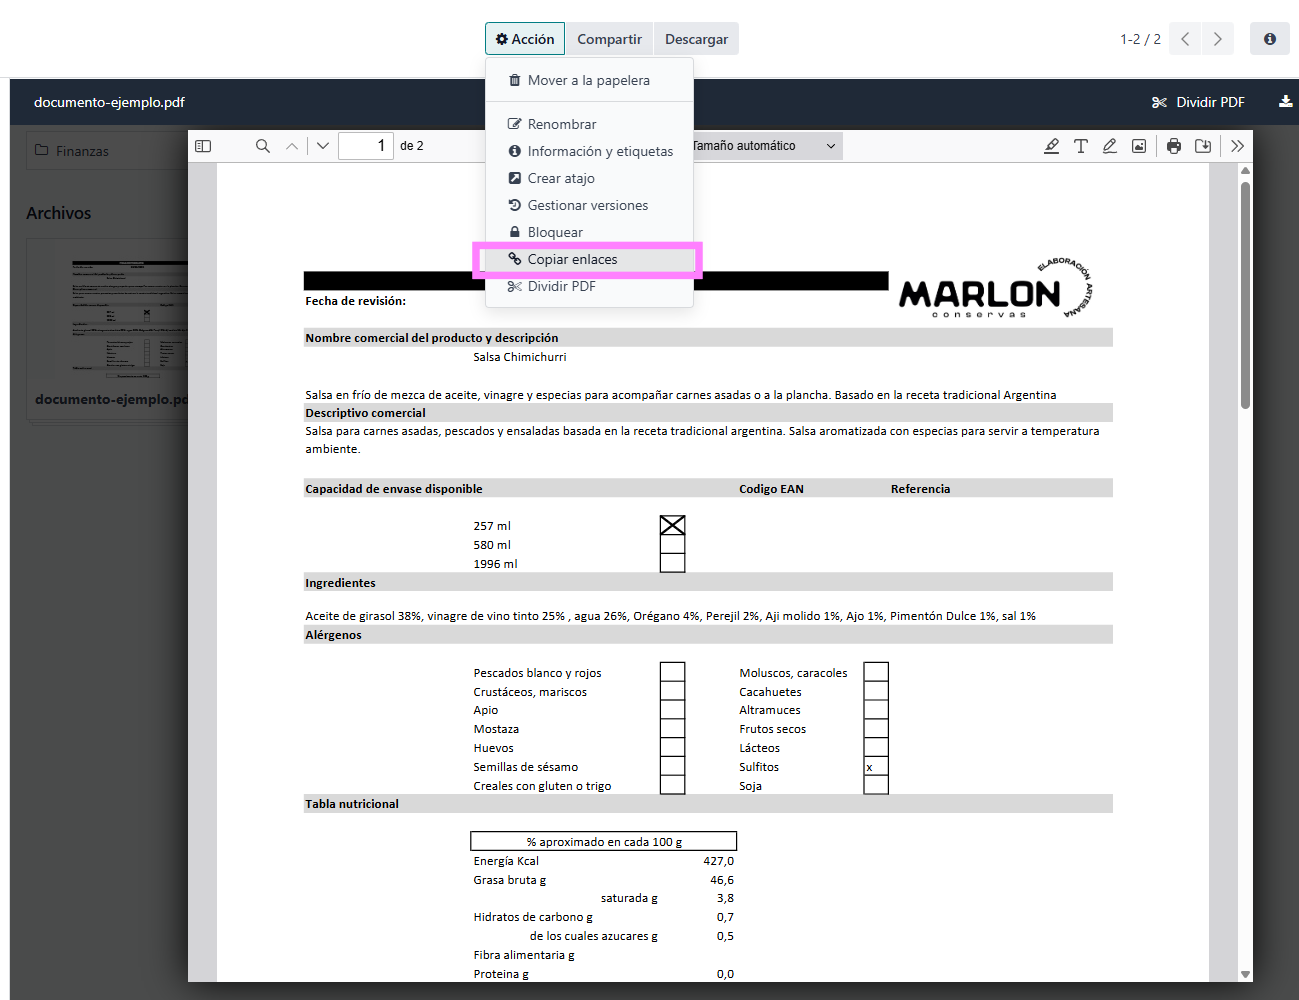Click the download icon in header
This screenshot has height=1000, width=1299.
1285,102
